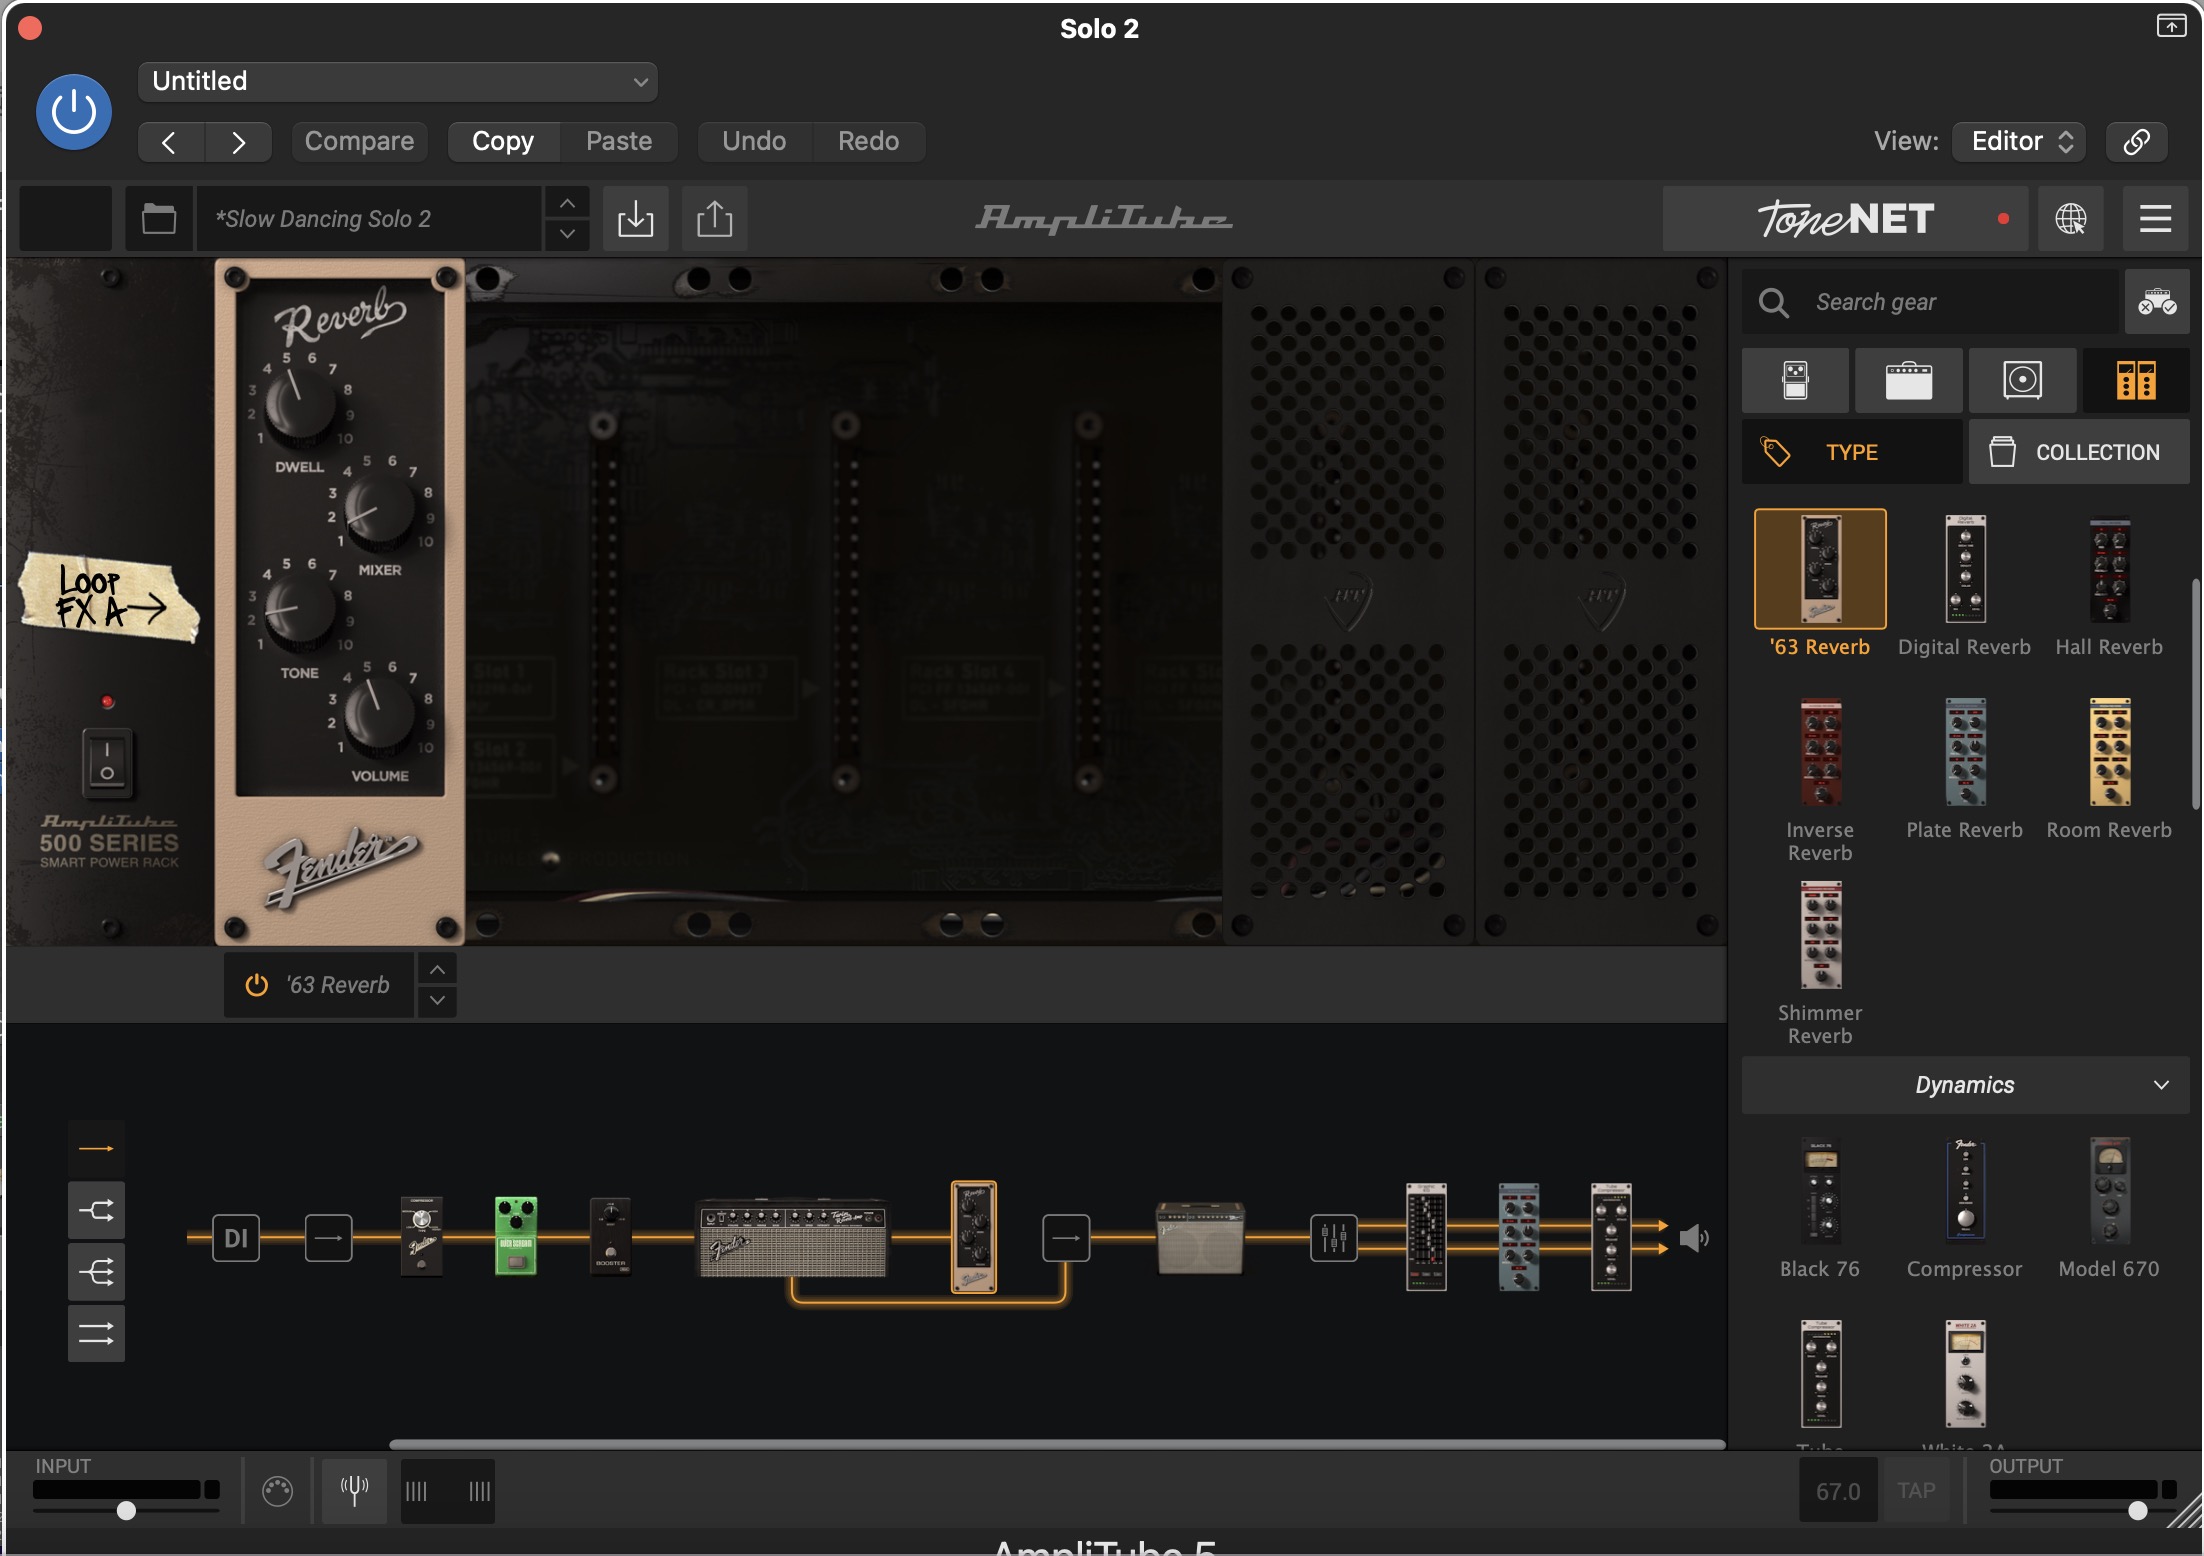2204x1556 pixels.
Task: Open the hamburger main menu
Action: (2155, 218)
